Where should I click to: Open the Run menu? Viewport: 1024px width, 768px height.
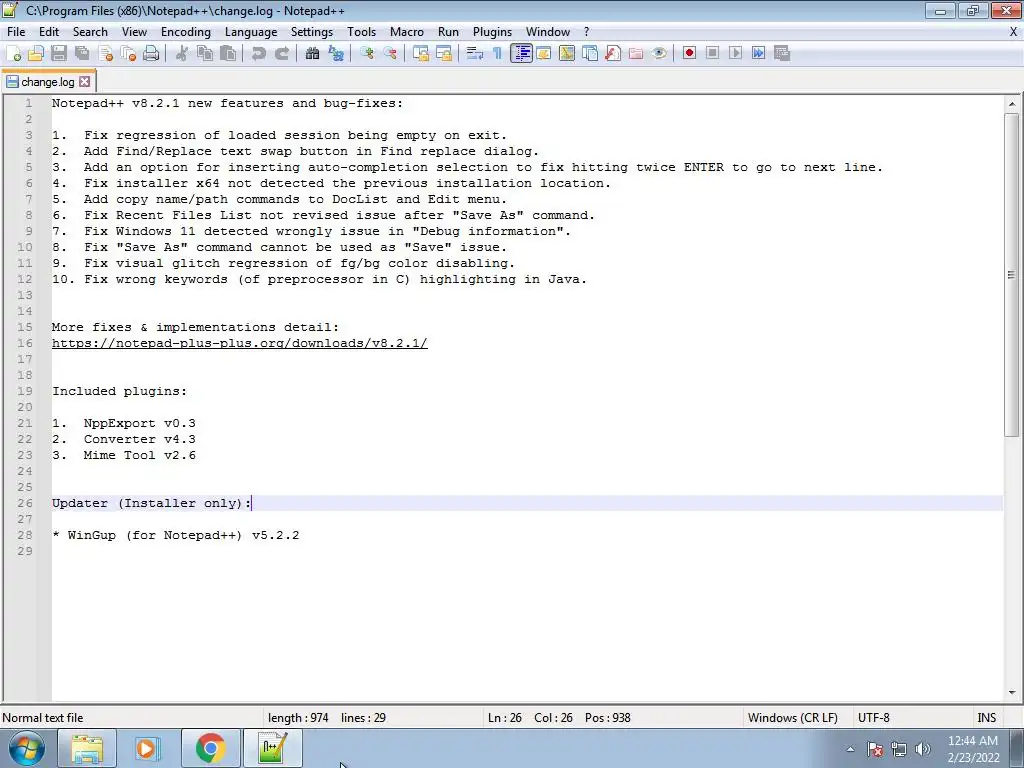(448, 32)
